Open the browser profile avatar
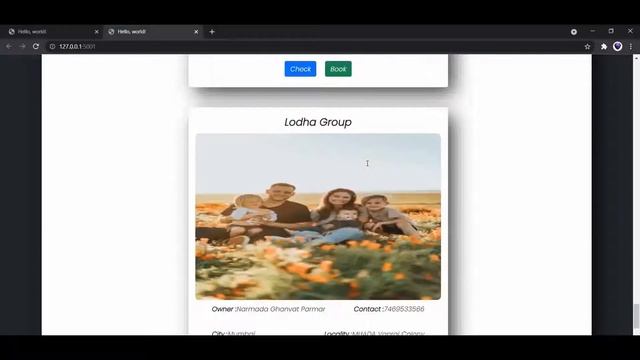The height and width of the screenshot is (360, 640). click(x=618, y=47)
